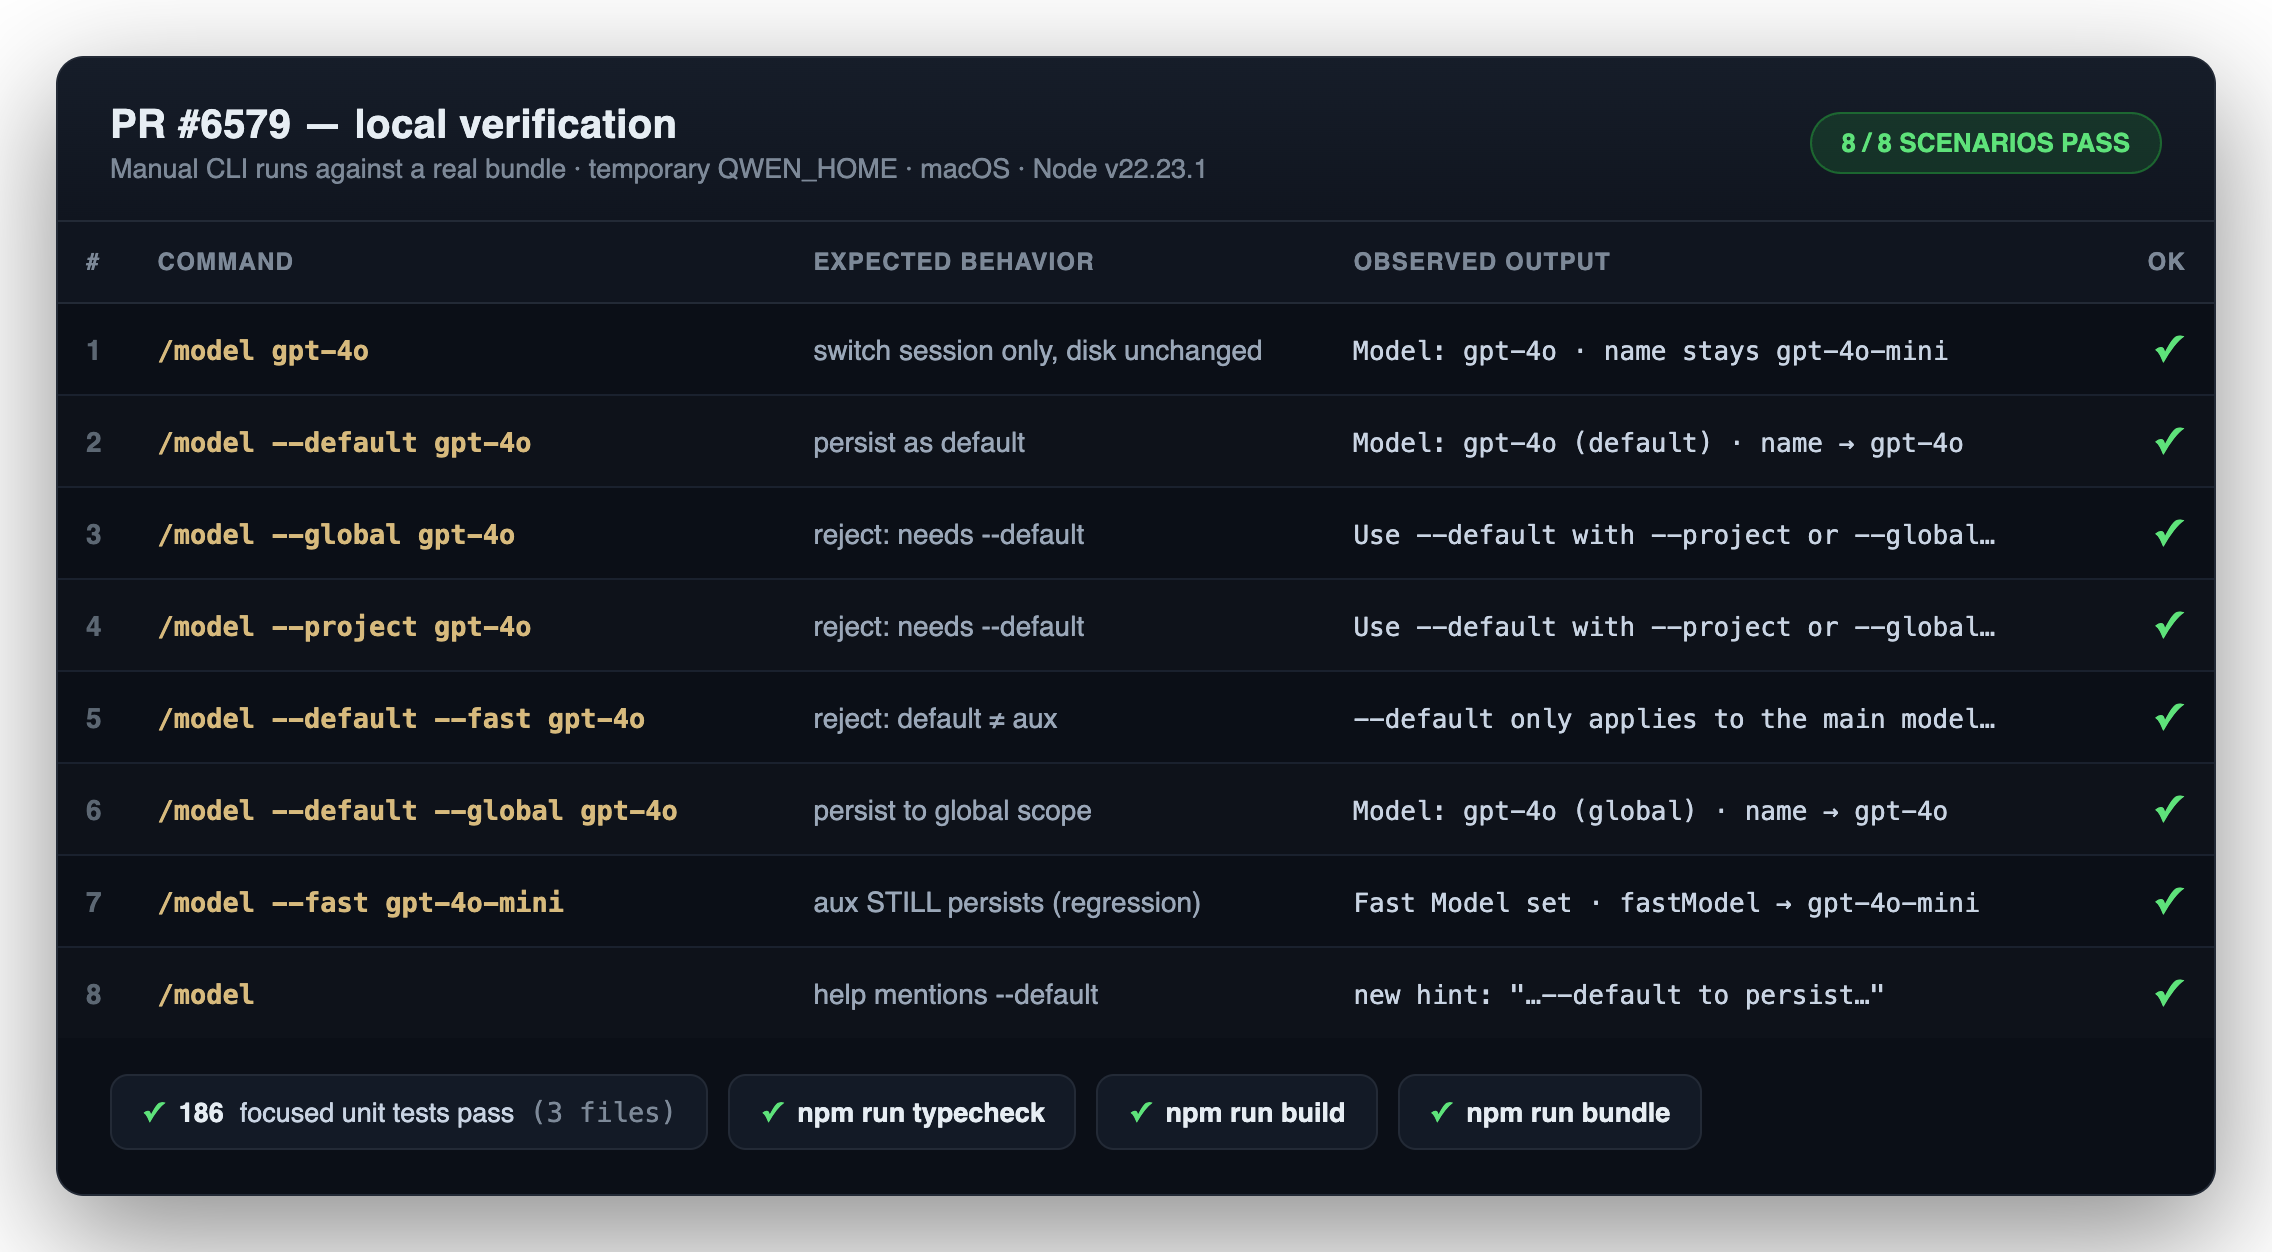
Task: Select the command '/model --global gpt-4o'
Action: [x=336, y=534]
